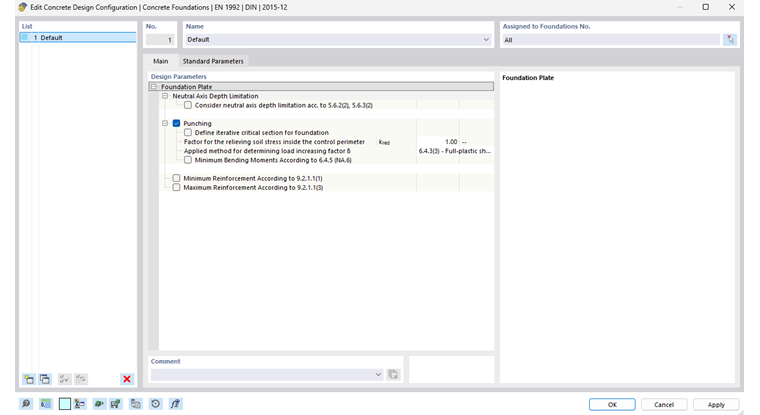Check Define iterative critical section for foundation
Image resolution: width=760 pixels, height=415 pixels.
point(188,132)
